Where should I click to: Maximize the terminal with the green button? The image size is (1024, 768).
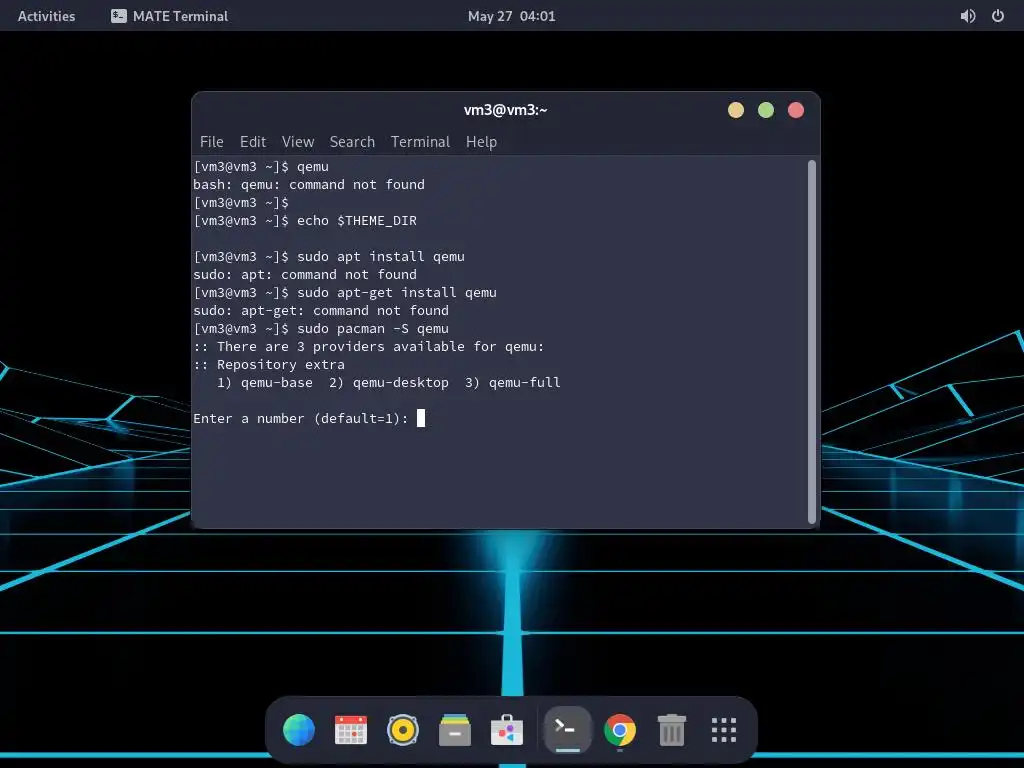point(766,110)
